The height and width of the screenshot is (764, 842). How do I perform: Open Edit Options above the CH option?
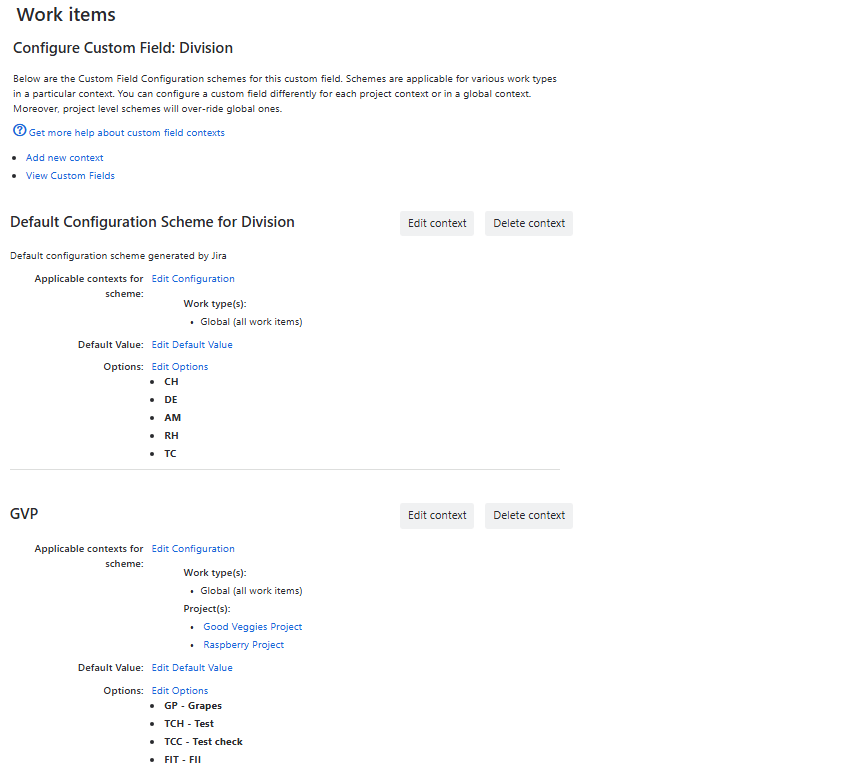click(x=180, y=367)
